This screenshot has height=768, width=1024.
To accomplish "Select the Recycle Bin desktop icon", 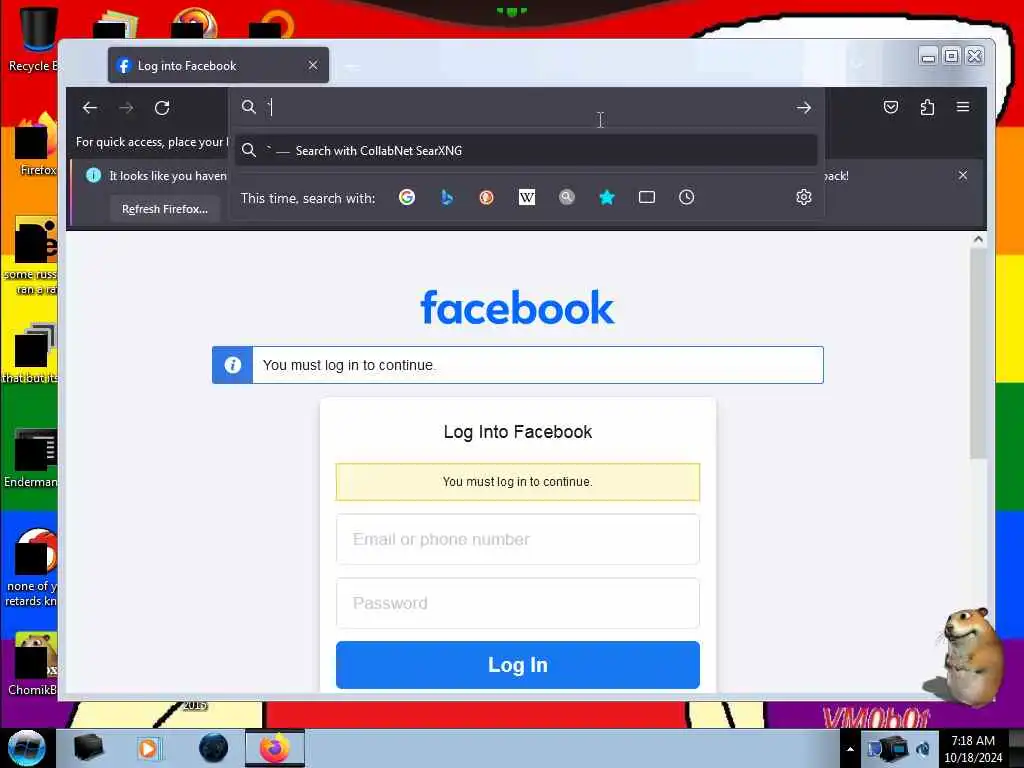I will pos(33,39).
